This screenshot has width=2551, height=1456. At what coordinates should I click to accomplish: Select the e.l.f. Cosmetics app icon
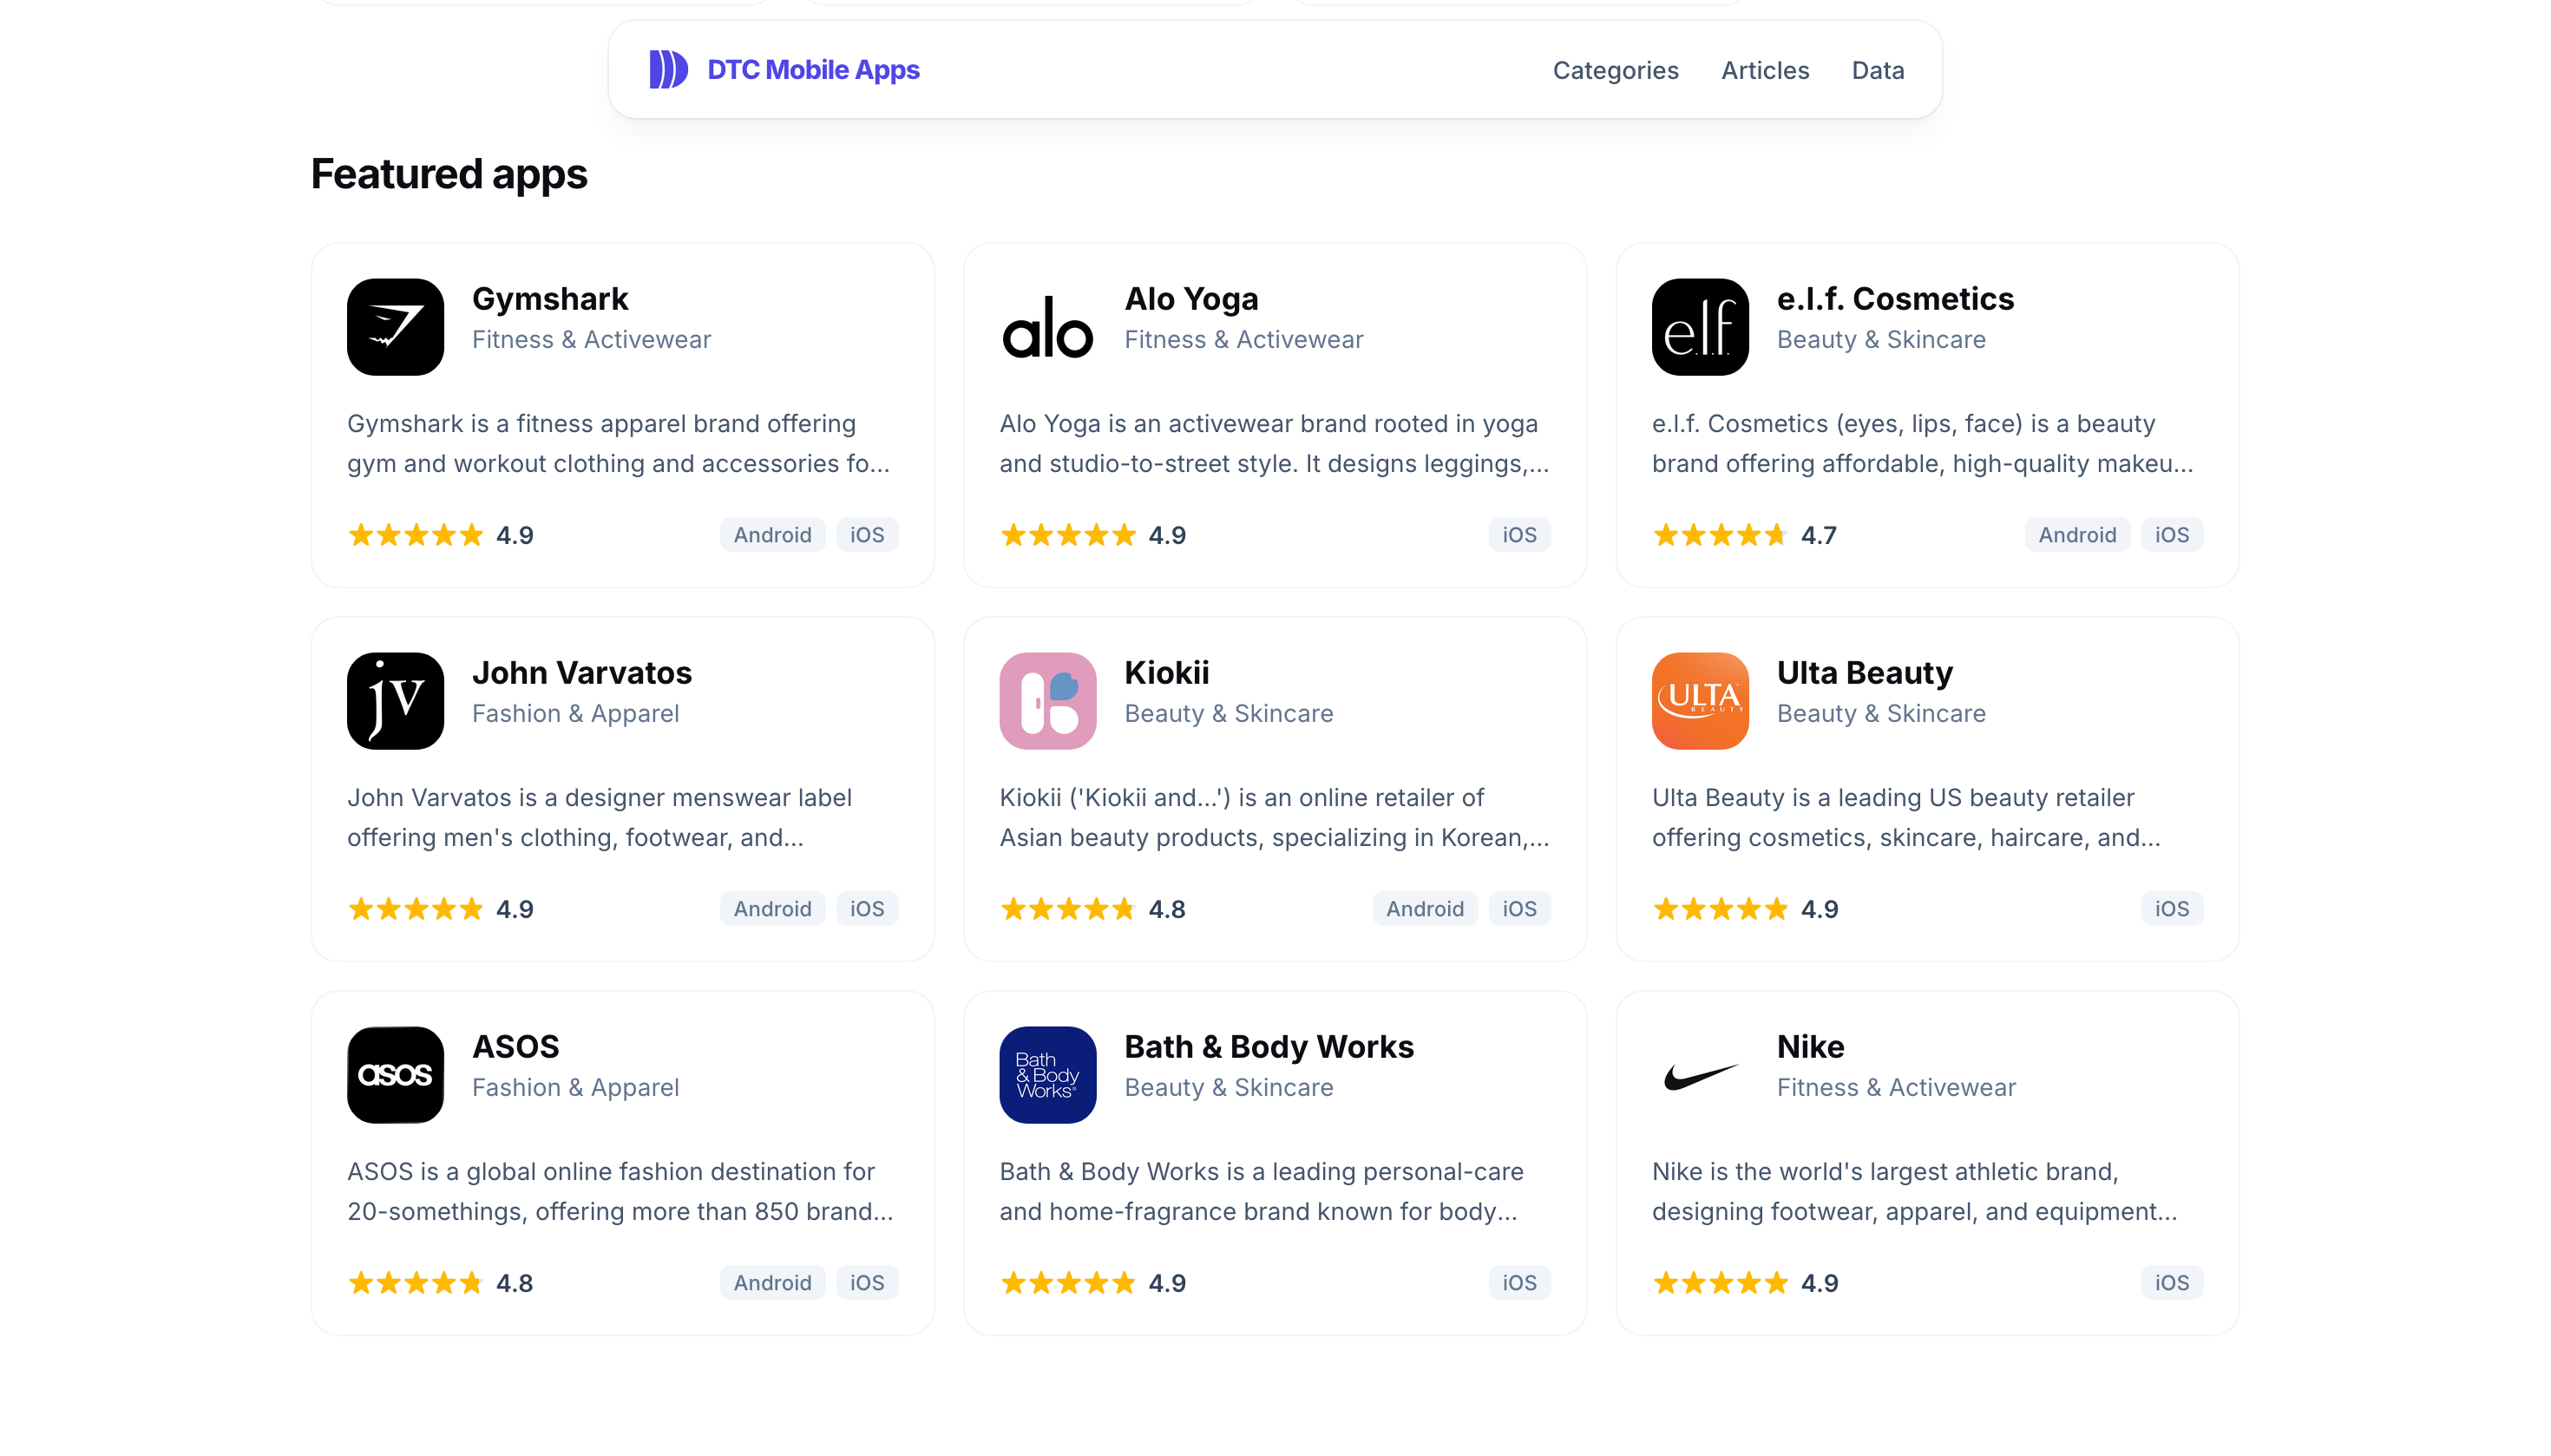coord(1700,327)
